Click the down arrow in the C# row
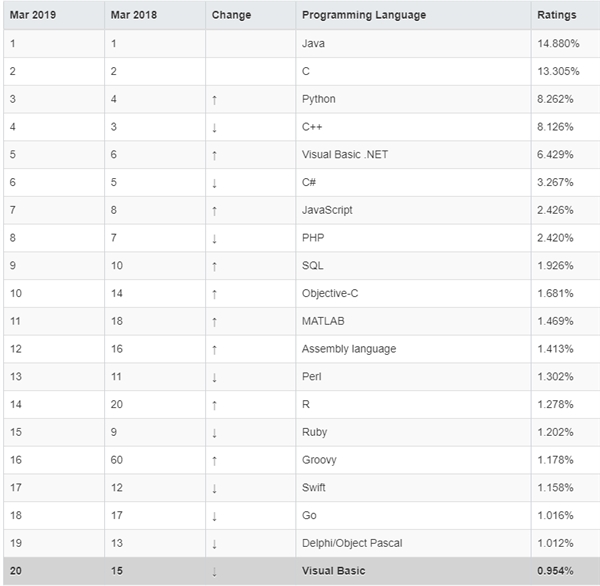 click(215, 183)
